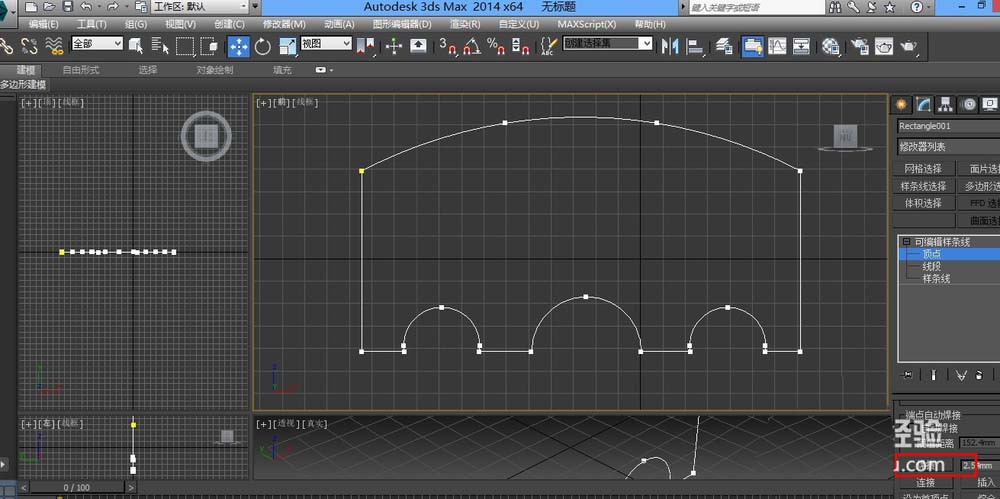This screenshot has height=499, width=1000.
Task: Select 样条线 sub-object level
Action: (x=936, y=279)
